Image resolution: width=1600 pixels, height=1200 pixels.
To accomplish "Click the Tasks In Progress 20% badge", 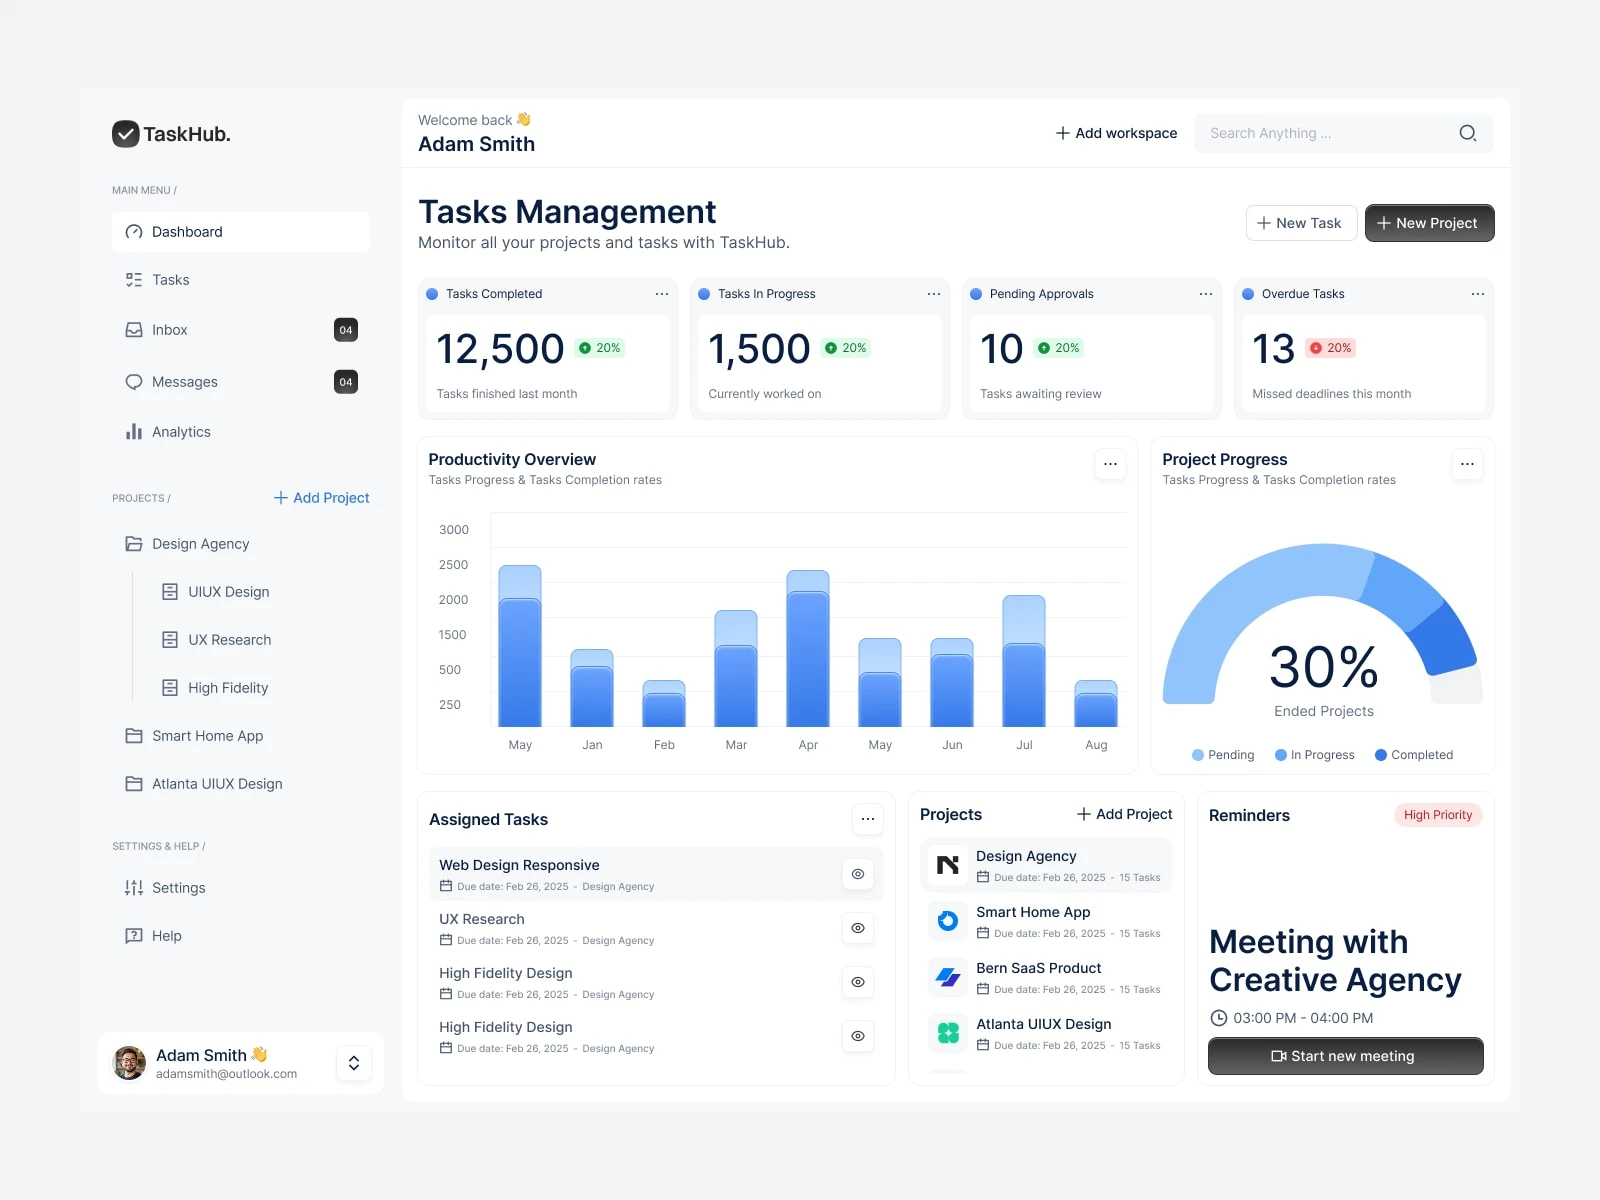I will (x=846, y=348).
